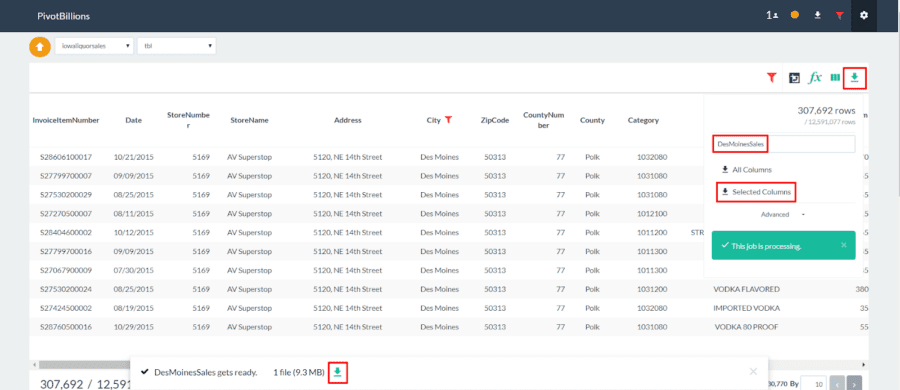Click date cell 08/11/2015
Screen dimensions: 900x390
point(134,214)
